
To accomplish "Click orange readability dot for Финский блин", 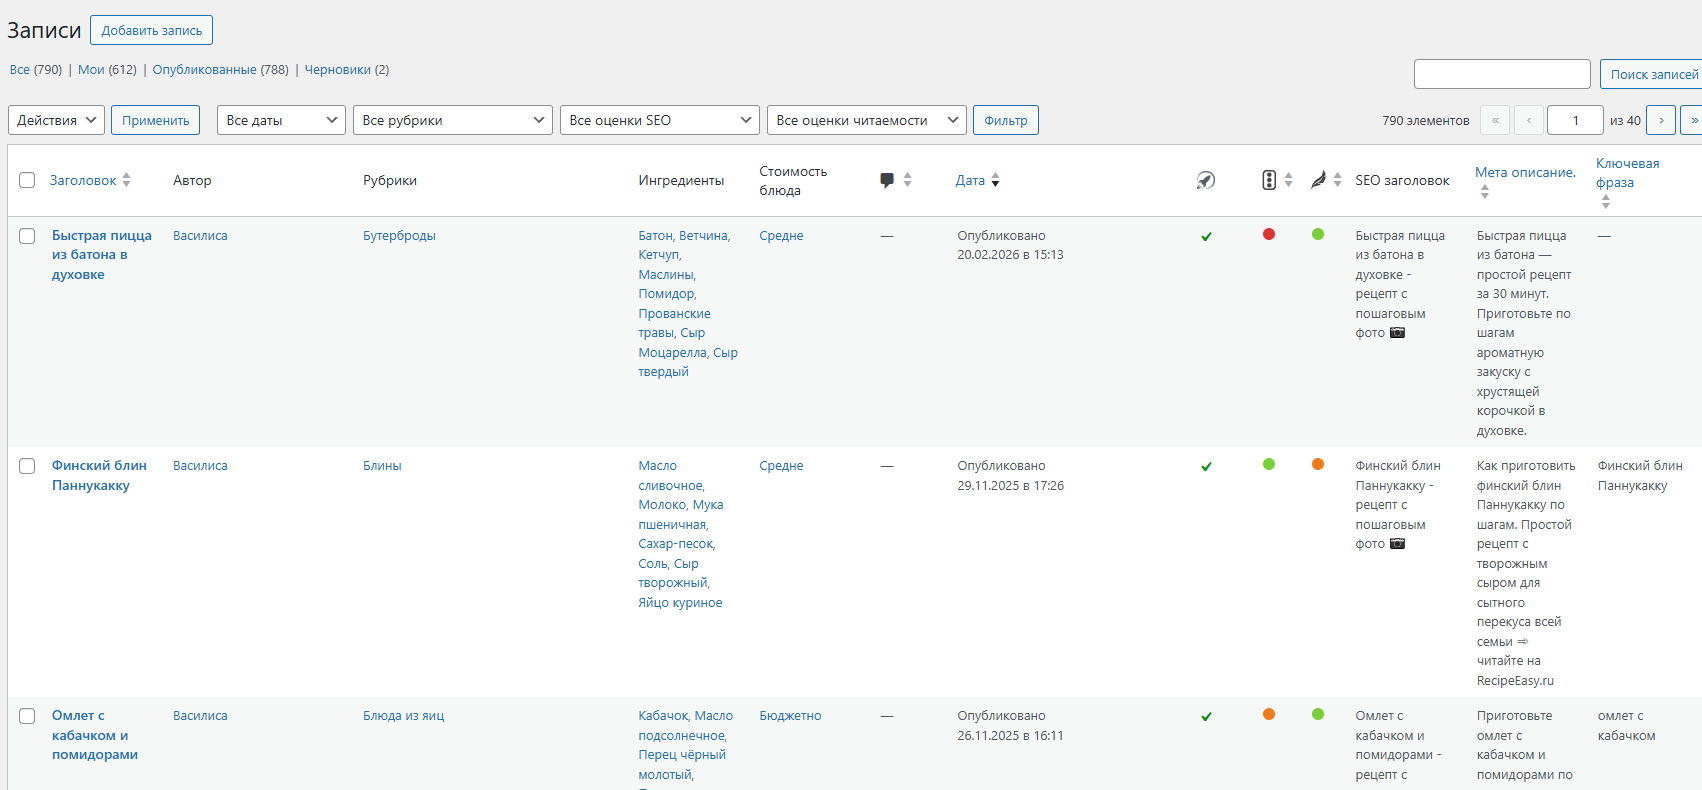I will coord(1318,464).
